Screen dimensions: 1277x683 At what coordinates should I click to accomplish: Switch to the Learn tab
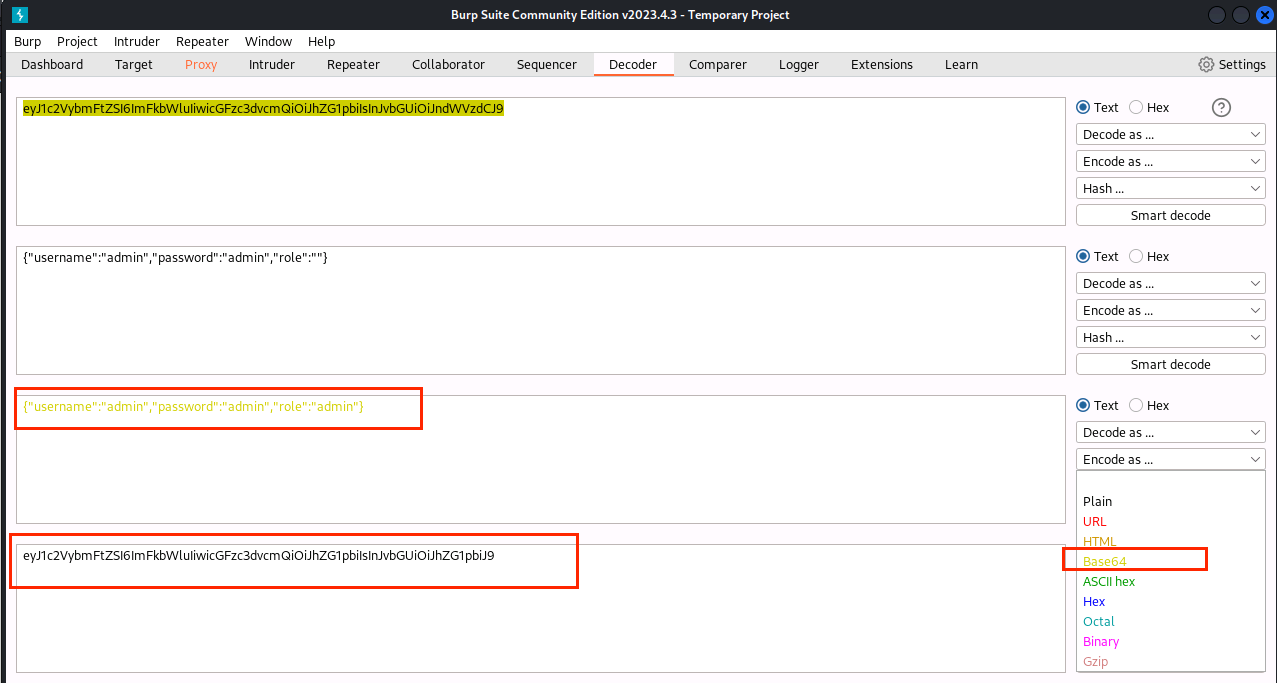tap(961, 64)
